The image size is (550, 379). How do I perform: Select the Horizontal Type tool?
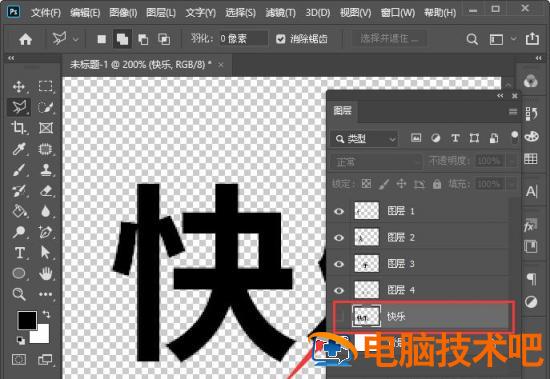tap(19, 253)
